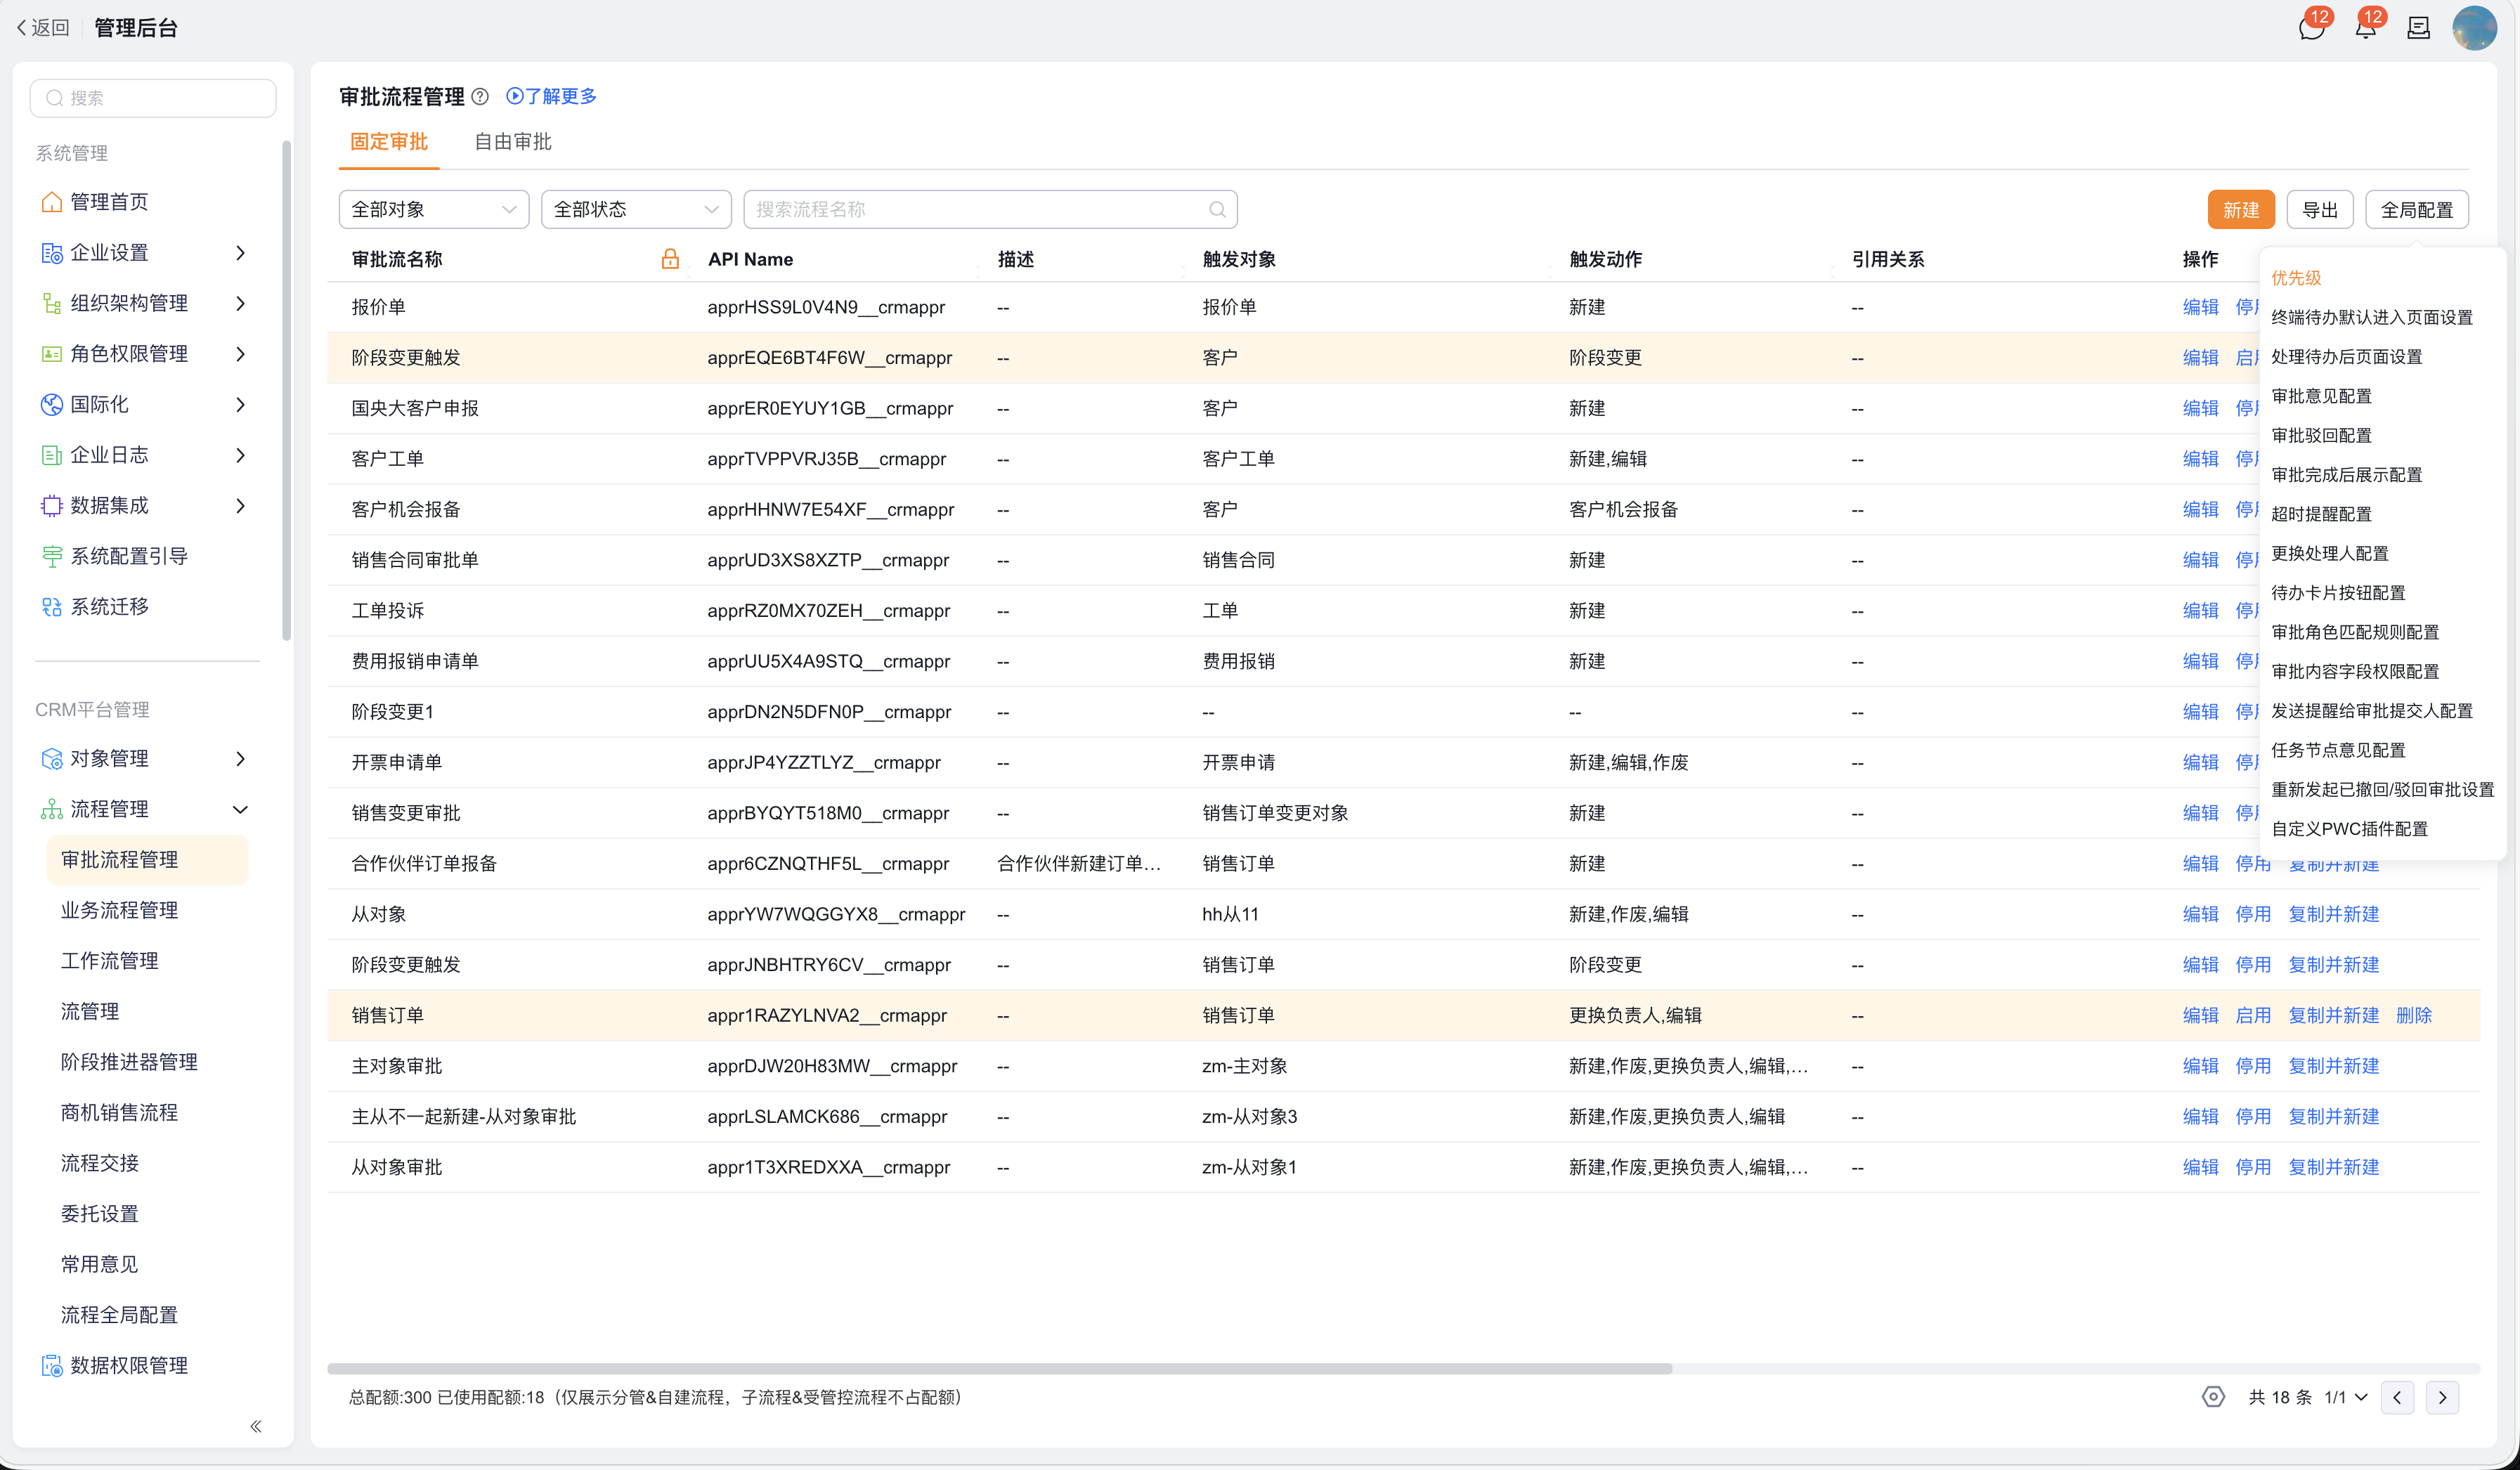The width and height of the screenshot is (2520, 1470).
Task: Focus the sidebar 搜索 field
Action: coord(153,98)
